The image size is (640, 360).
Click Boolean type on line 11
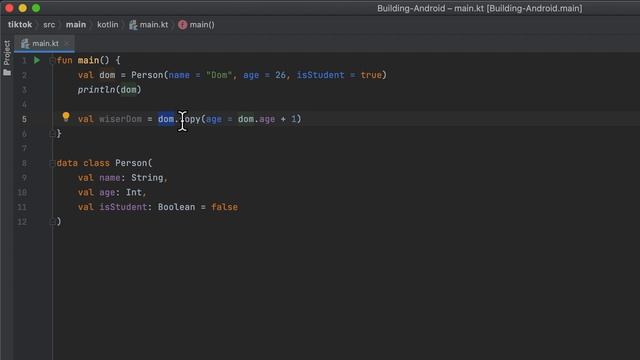coord(176,207)
